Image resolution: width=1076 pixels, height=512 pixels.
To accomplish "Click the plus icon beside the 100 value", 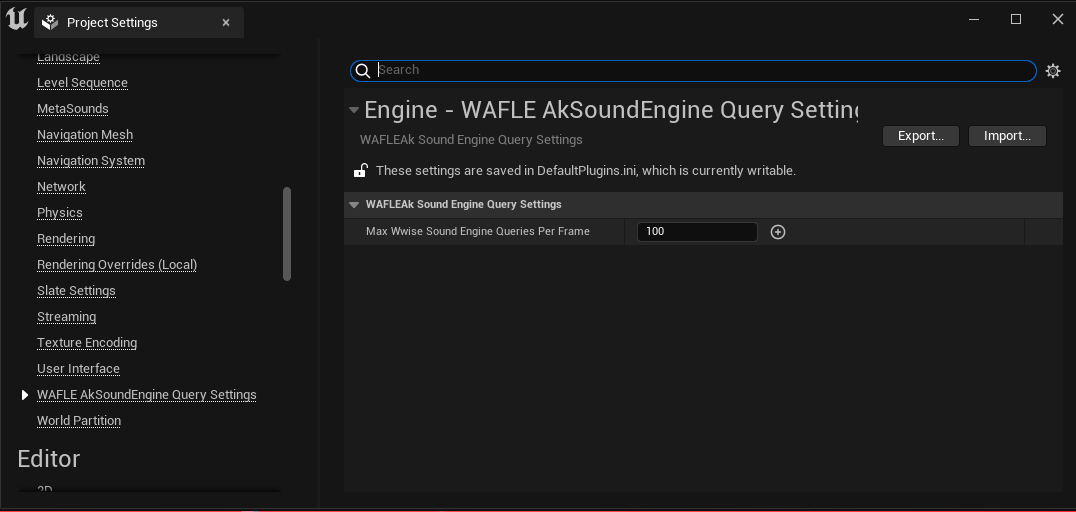I will tap(778, 232).
